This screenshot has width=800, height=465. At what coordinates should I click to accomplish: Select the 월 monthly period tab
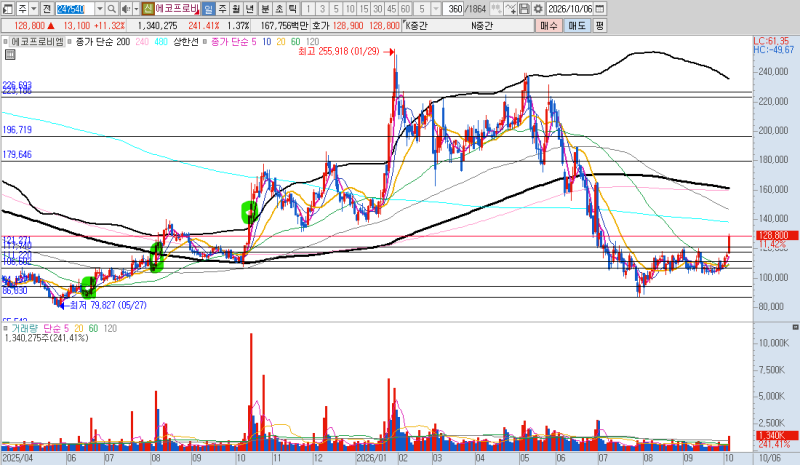point(236,9)
